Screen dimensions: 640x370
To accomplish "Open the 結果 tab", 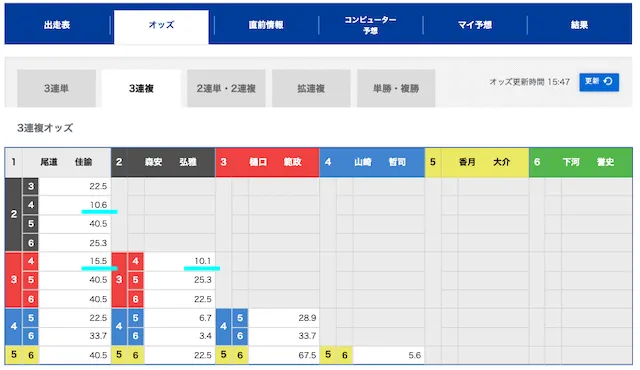I will click(579, 25).
